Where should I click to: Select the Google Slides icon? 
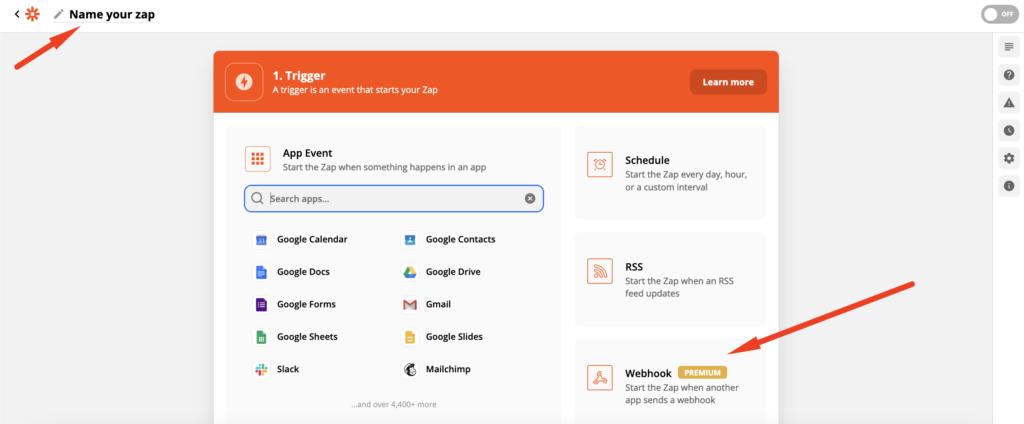click(409, 337)
